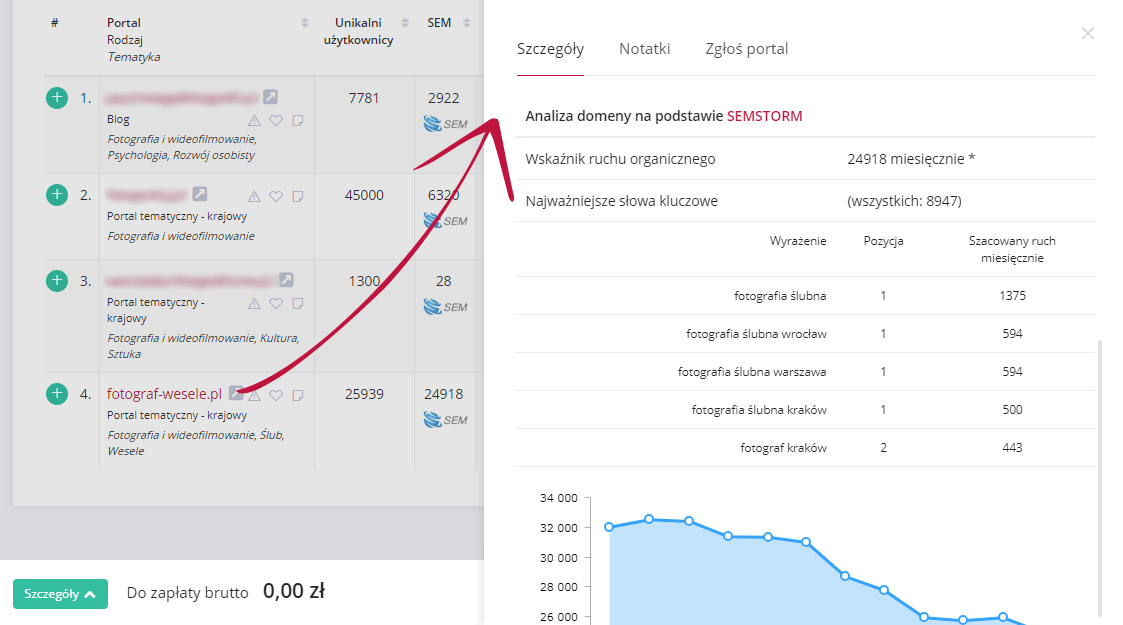
Task: Open the note icon for fotograf-wesele.pl
Action: [x=298, y=395]
